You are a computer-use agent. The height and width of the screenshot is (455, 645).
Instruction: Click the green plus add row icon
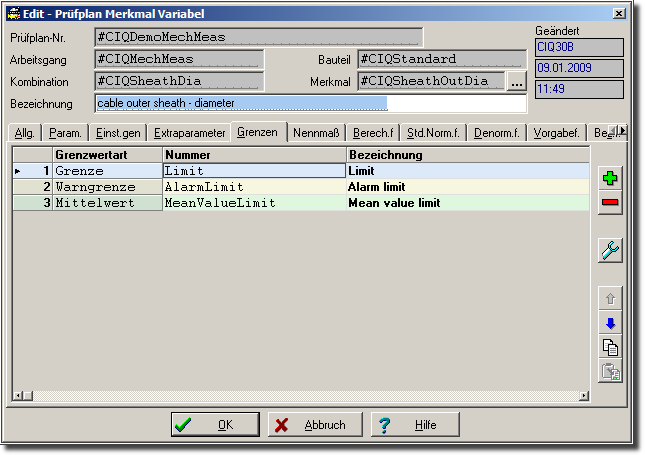click(x=610, y=179)
